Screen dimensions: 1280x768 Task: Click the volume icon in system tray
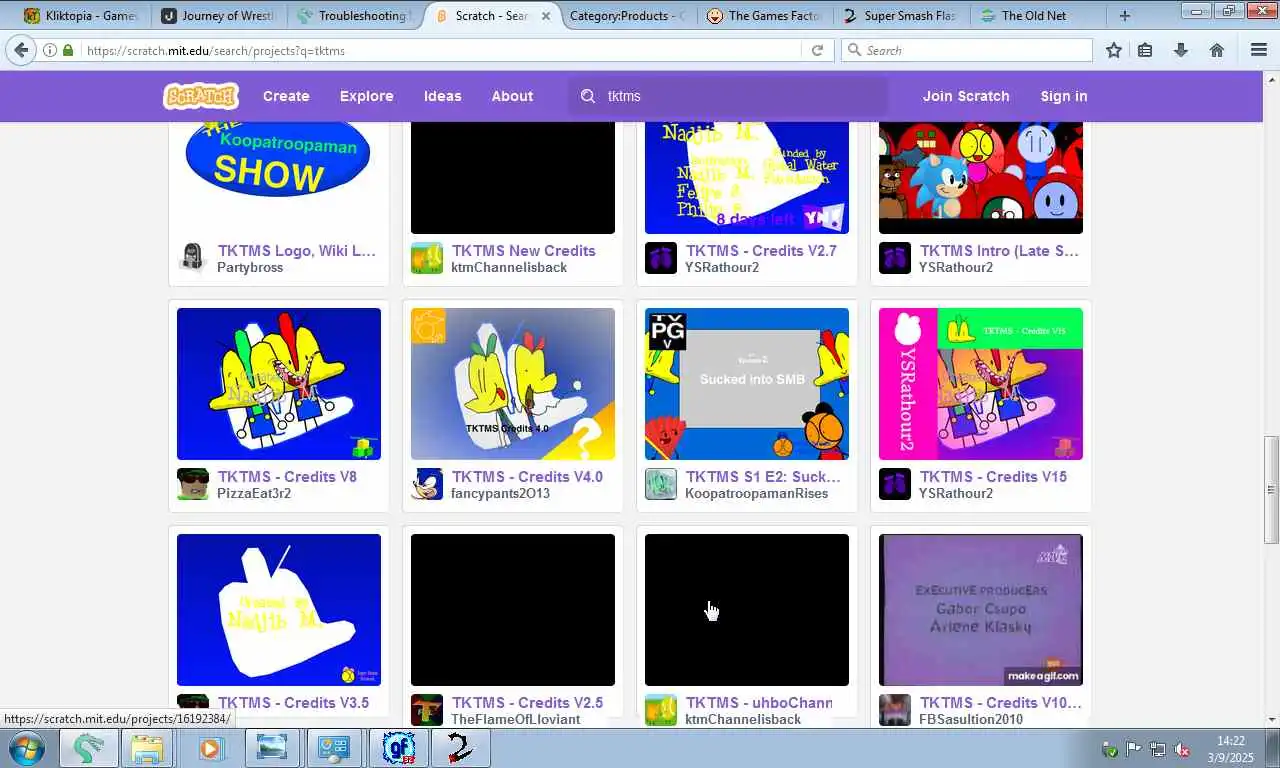point(1181,749)
